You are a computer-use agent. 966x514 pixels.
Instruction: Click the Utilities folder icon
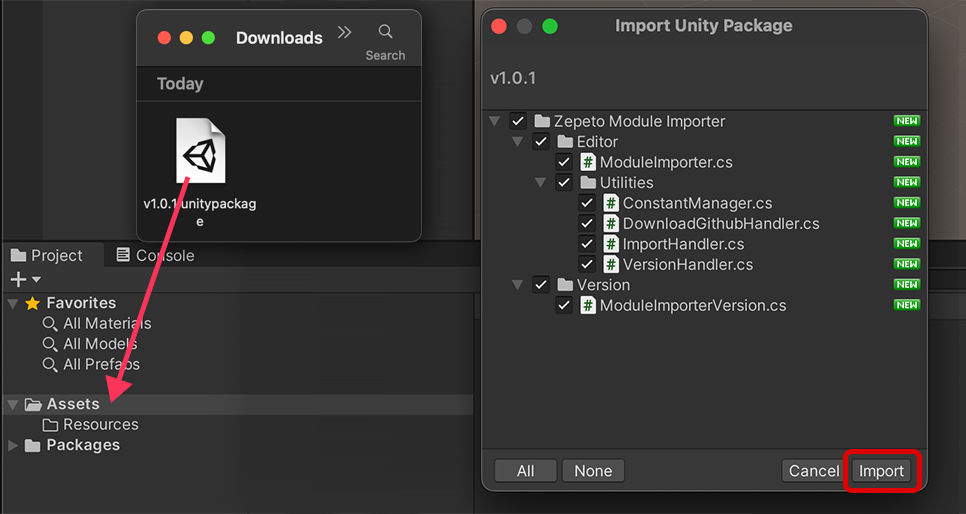coord(588,182)
